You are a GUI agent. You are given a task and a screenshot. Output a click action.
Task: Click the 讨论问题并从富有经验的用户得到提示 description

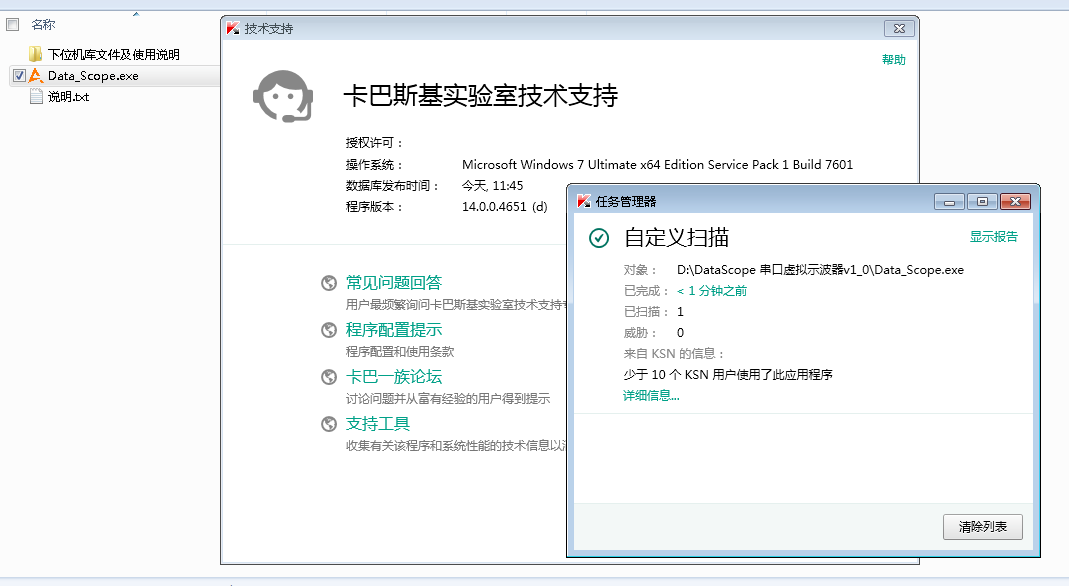(x=448, y=399)
